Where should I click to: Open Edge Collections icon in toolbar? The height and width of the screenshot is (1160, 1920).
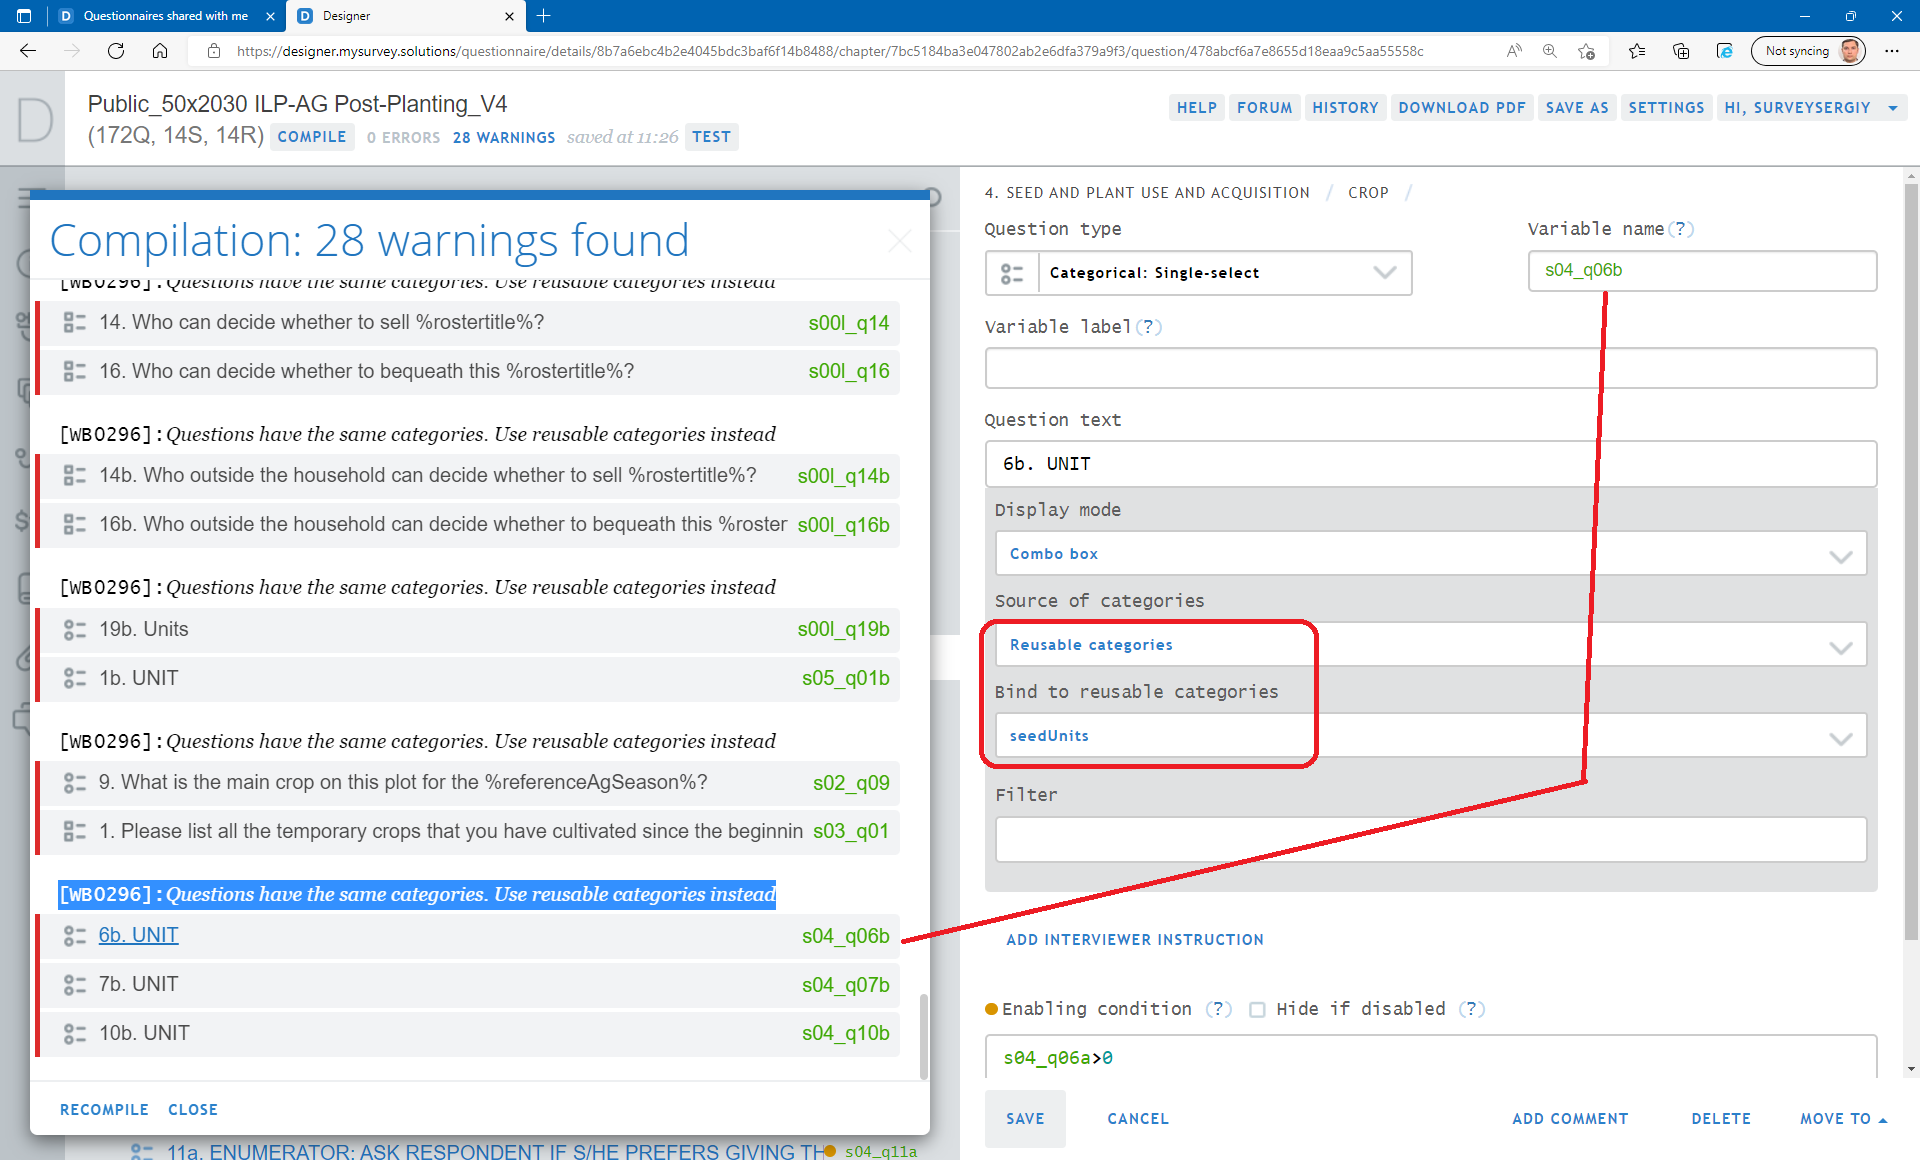tap(1680, 51)
